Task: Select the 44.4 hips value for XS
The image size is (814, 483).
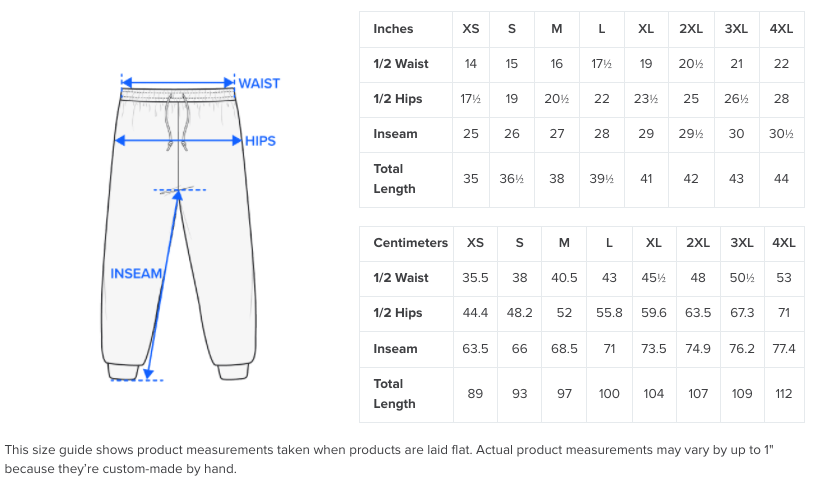Action: 475,313
